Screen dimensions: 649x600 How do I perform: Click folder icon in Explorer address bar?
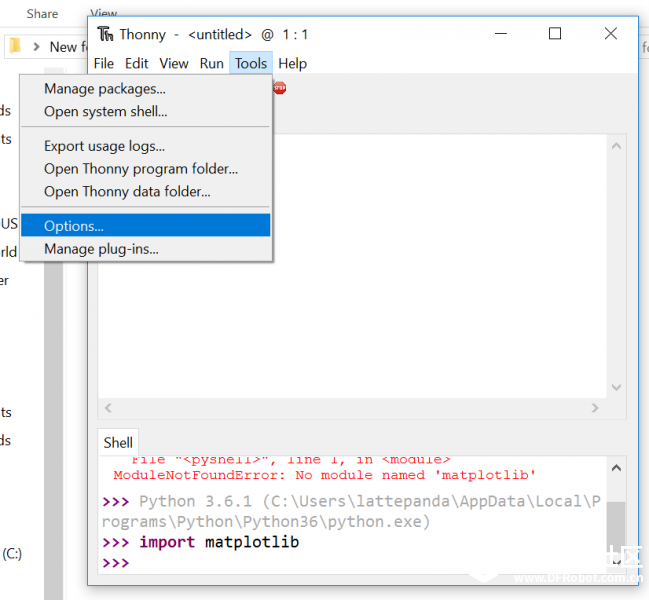(x=15, y=46)
